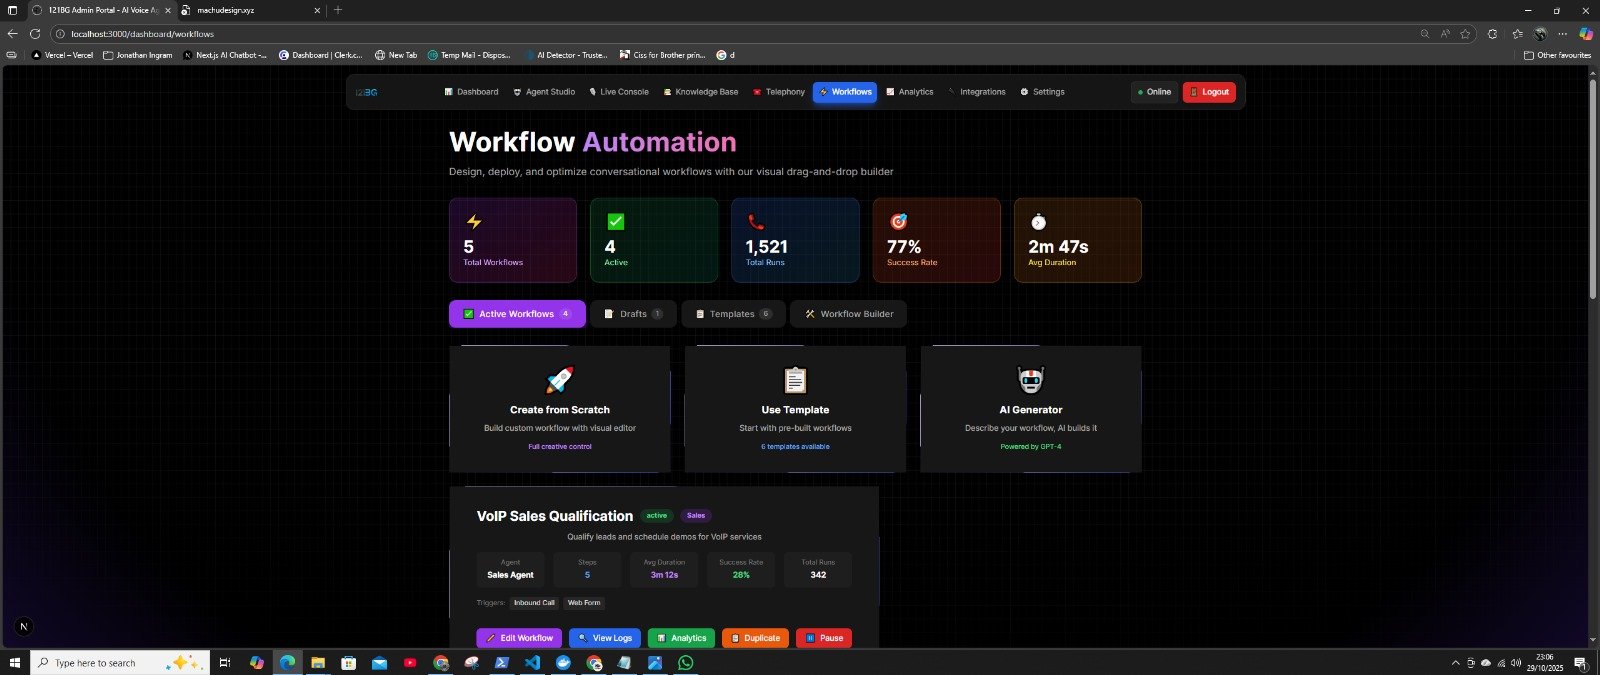The width and height of the screenshot is (1600, 675).
Task: Click the page vertical scrollbar
Action: click(x=1593, y=188)
